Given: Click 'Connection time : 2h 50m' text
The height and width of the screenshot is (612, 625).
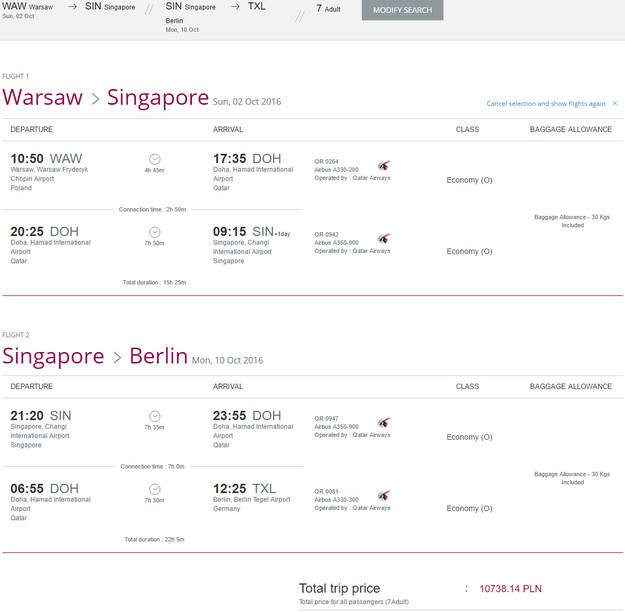Looking at the screenshot, I should tap(152, 209).
